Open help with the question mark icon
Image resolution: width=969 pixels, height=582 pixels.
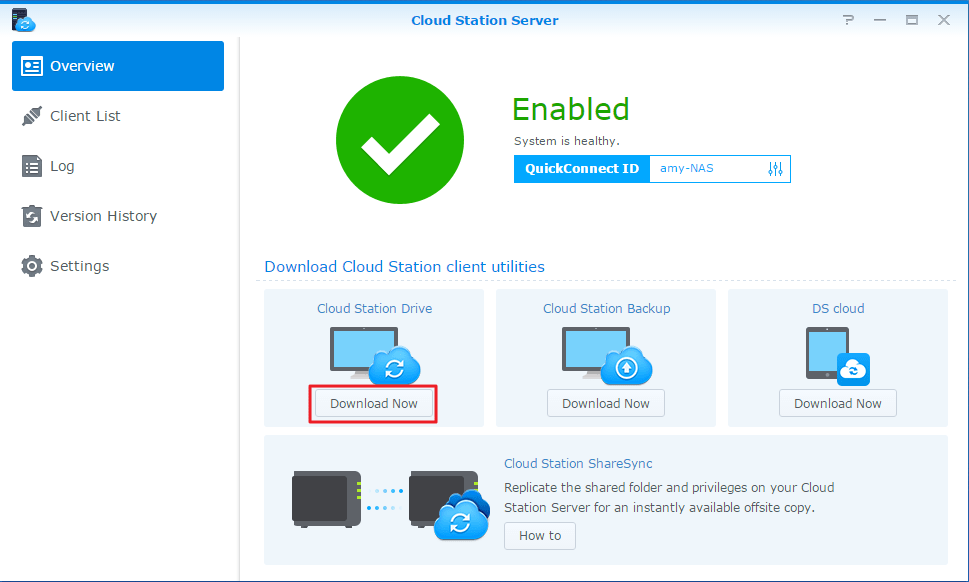(847, 19)
